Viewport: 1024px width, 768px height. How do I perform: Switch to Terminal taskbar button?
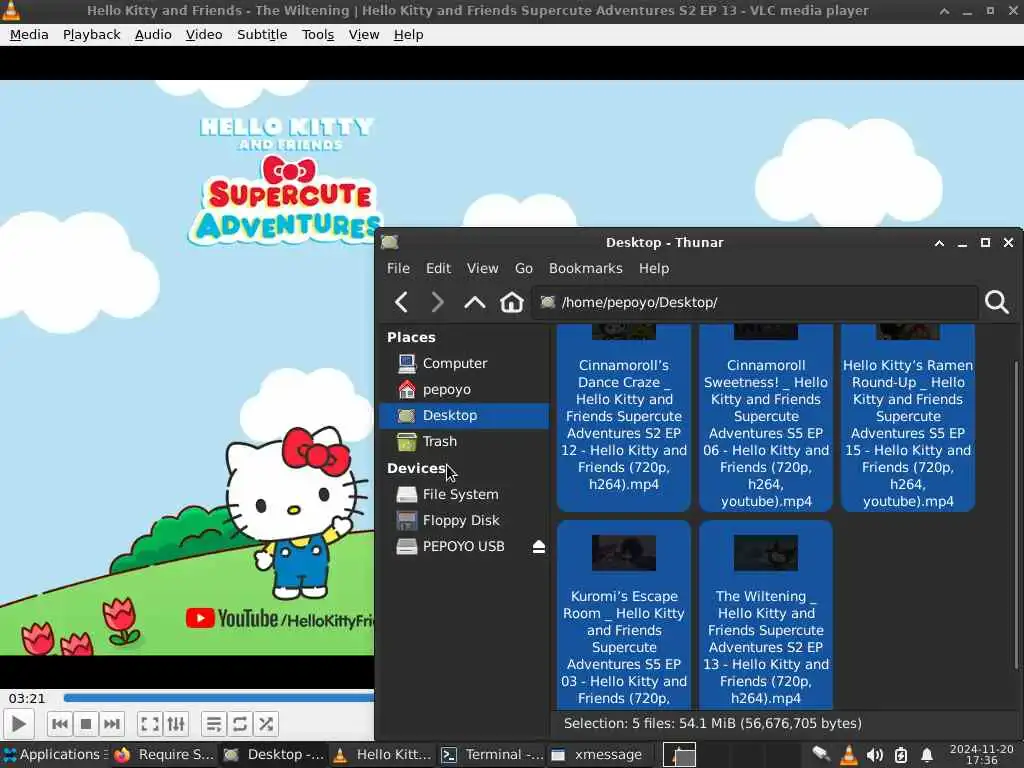tap(492, 754)
